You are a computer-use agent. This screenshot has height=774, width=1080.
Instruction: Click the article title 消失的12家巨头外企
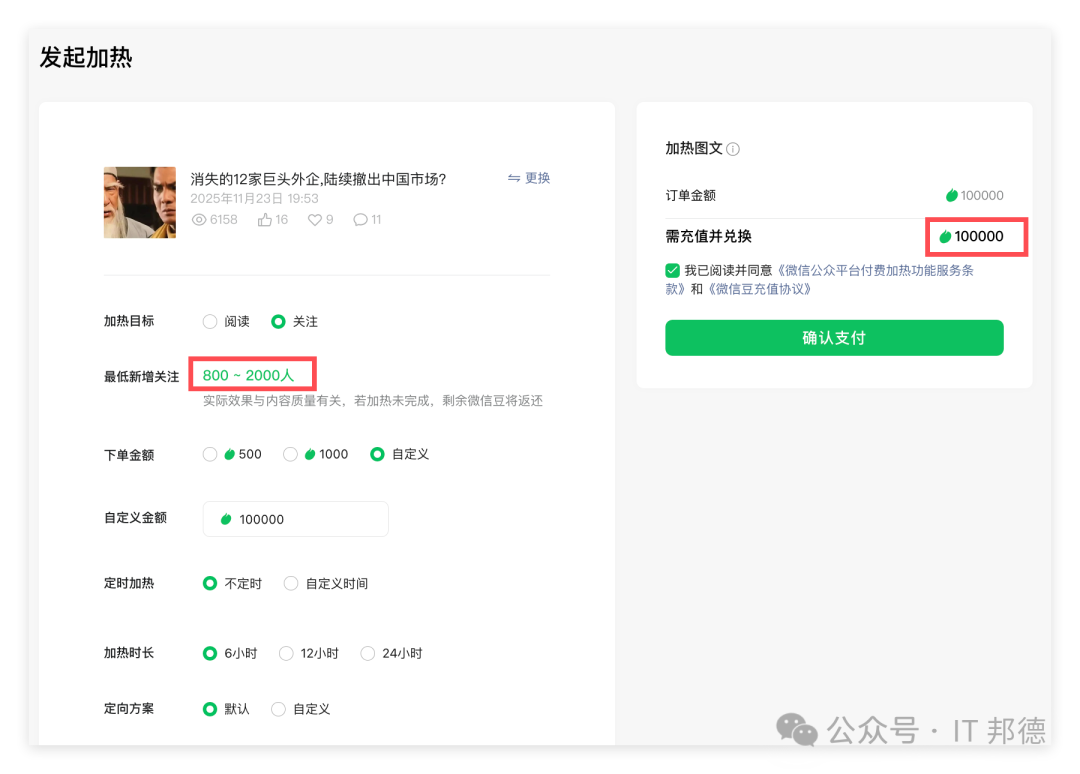pyautogui.click(x=318, y=180)
